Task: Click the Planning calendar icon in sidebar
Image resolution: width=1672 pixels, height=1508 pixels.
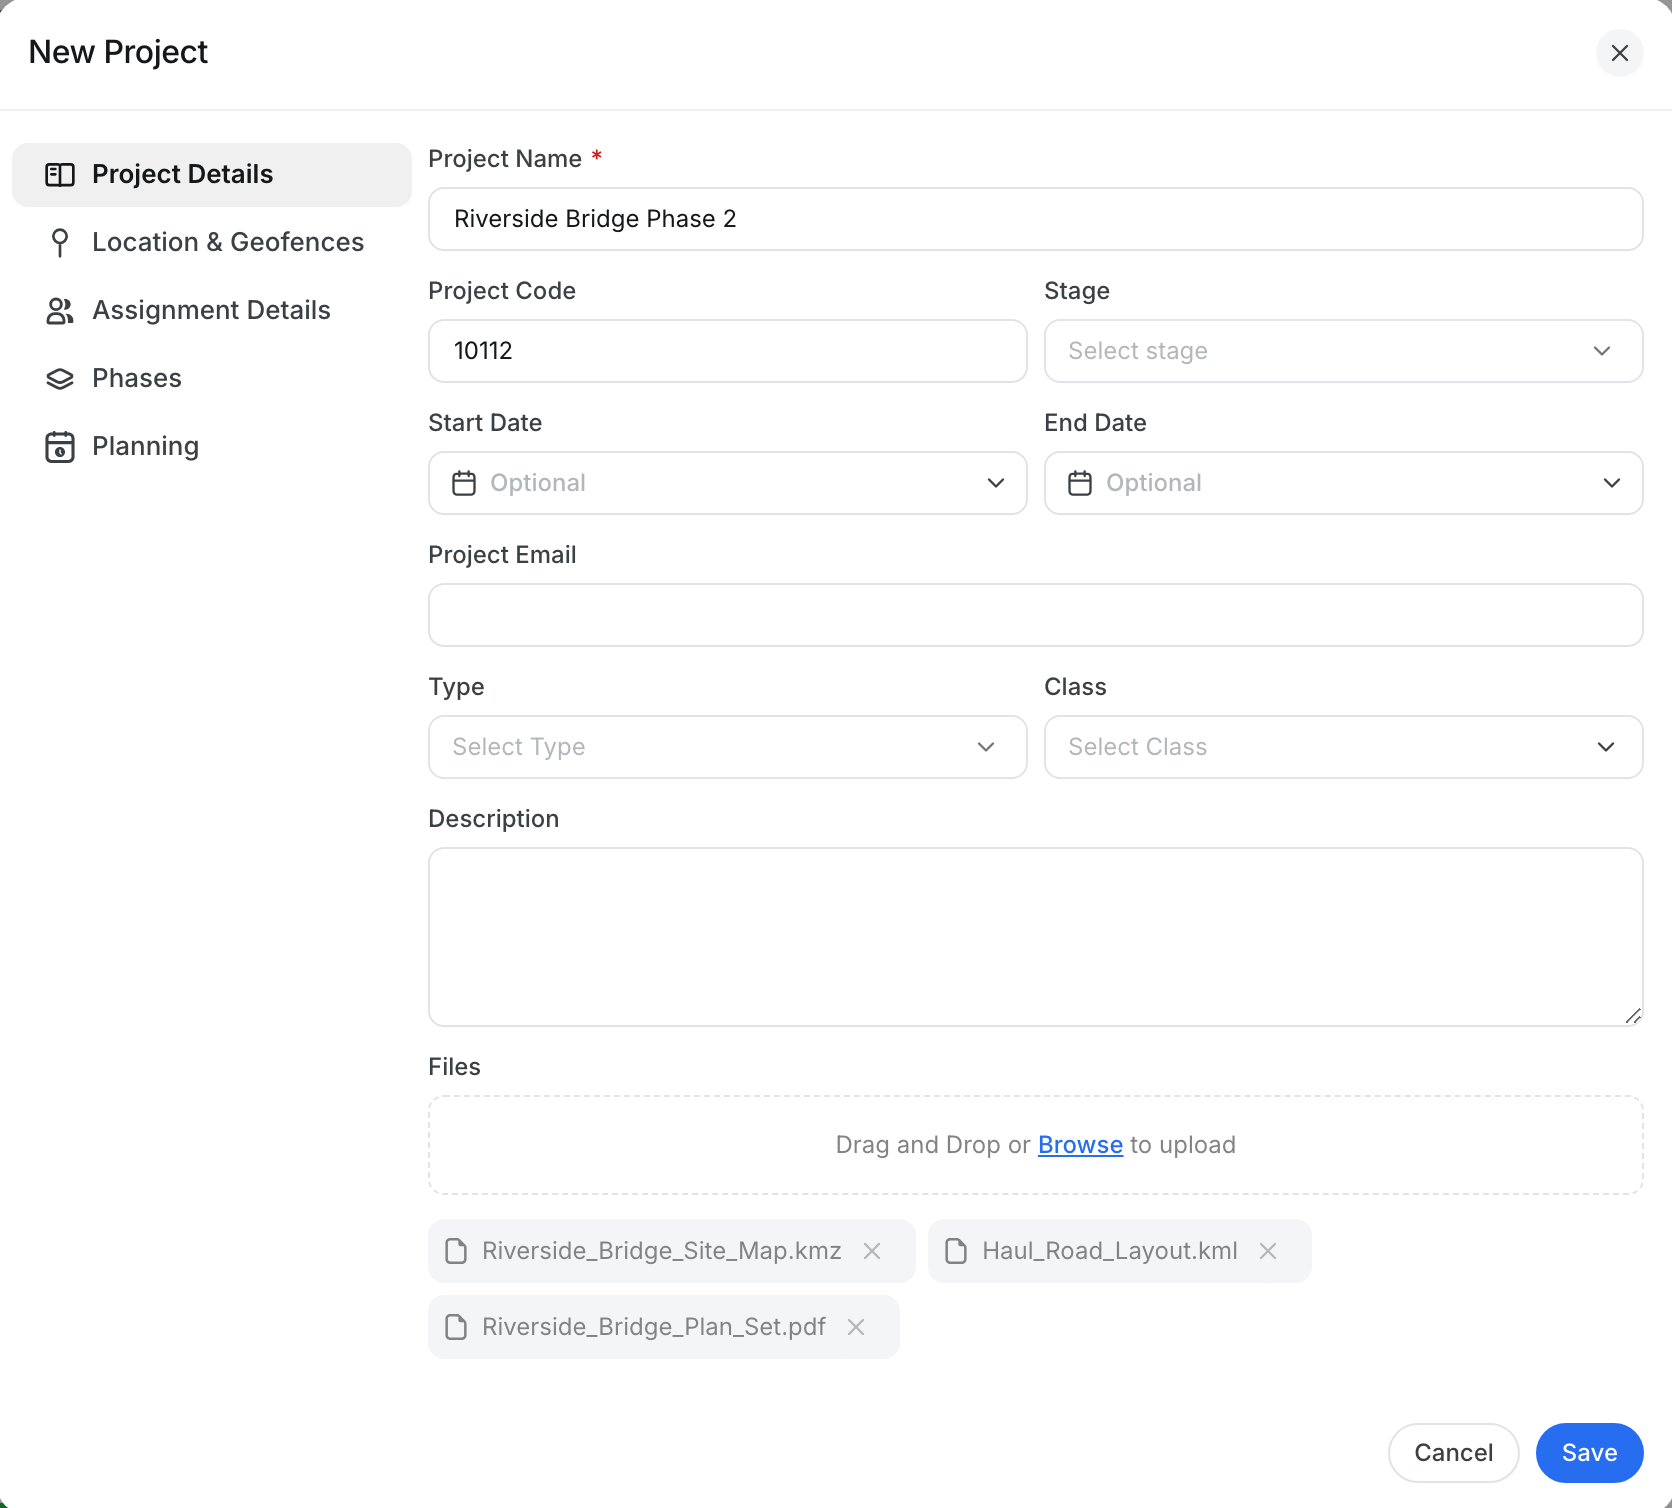Action: pyautogui.click(x=60, y=446)
